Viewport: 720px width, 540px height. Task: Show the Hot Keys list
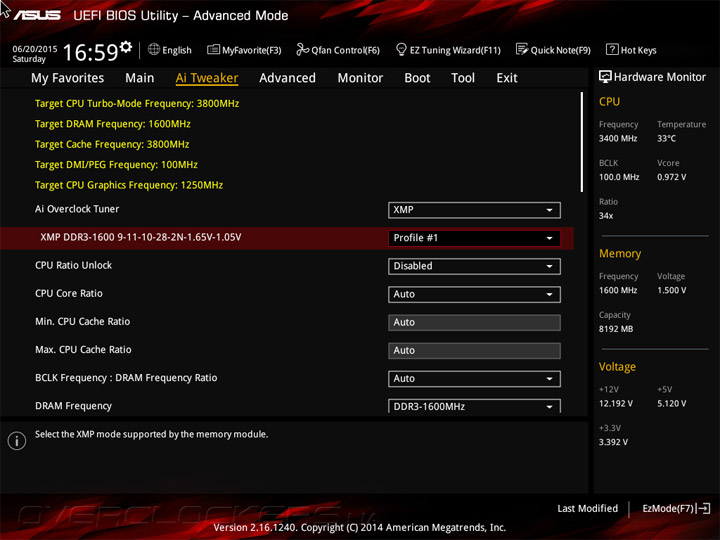[638, 50]
